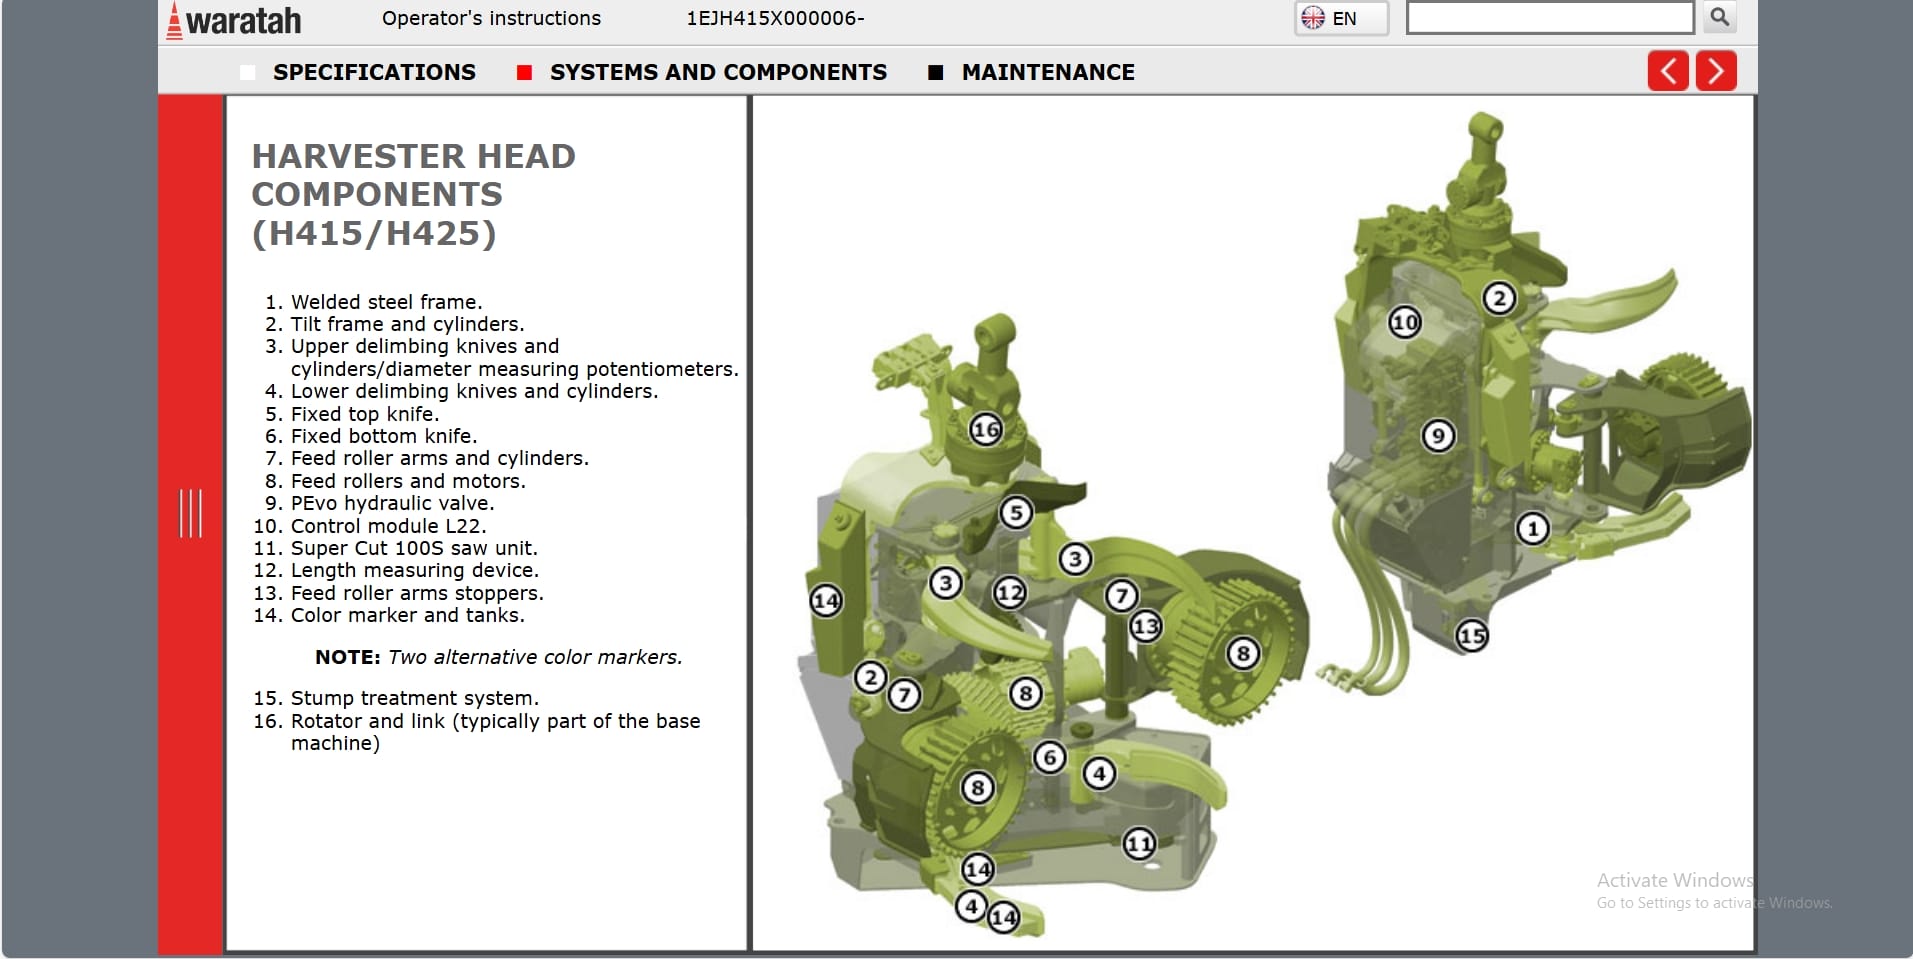Select list item "Super Cut 100S saw unit."
The image size is (1913, 959).
click(414, 548)
